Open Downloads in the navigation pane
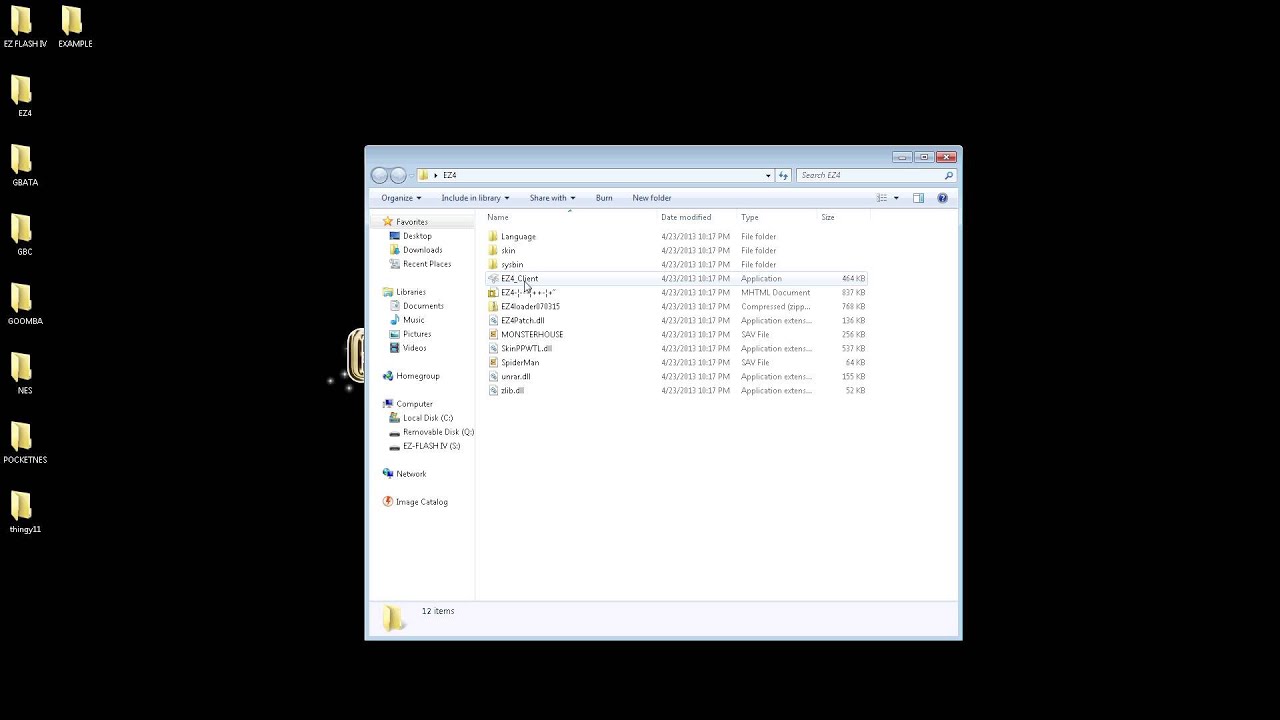 [x=422, y=250]
